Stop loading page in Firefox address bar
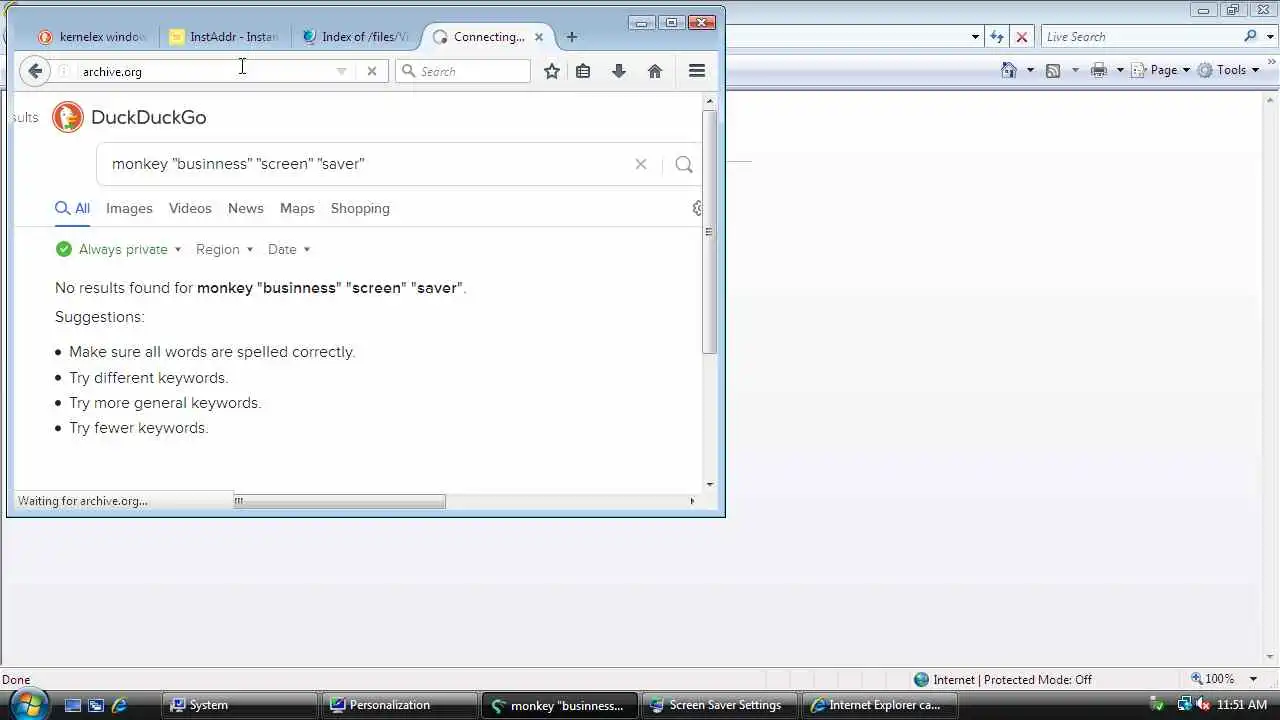Image resolution: width=1280 pixels, height=720 pixels. point(372,71)
